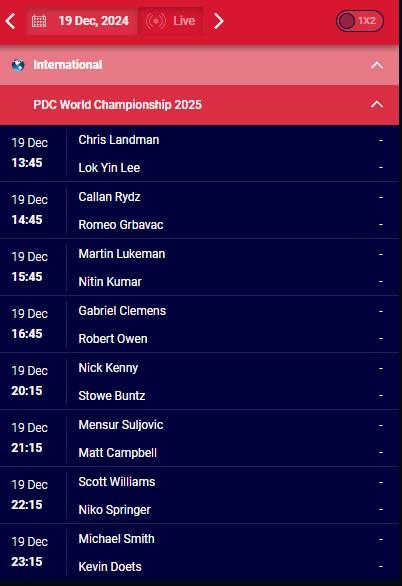
Task: Go to the previous day arrow
Action: pos(11,21)
